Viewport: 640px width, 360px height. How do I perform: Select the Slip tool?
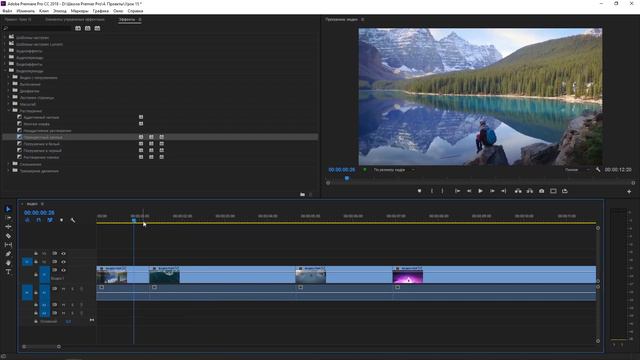pos(8,245)
